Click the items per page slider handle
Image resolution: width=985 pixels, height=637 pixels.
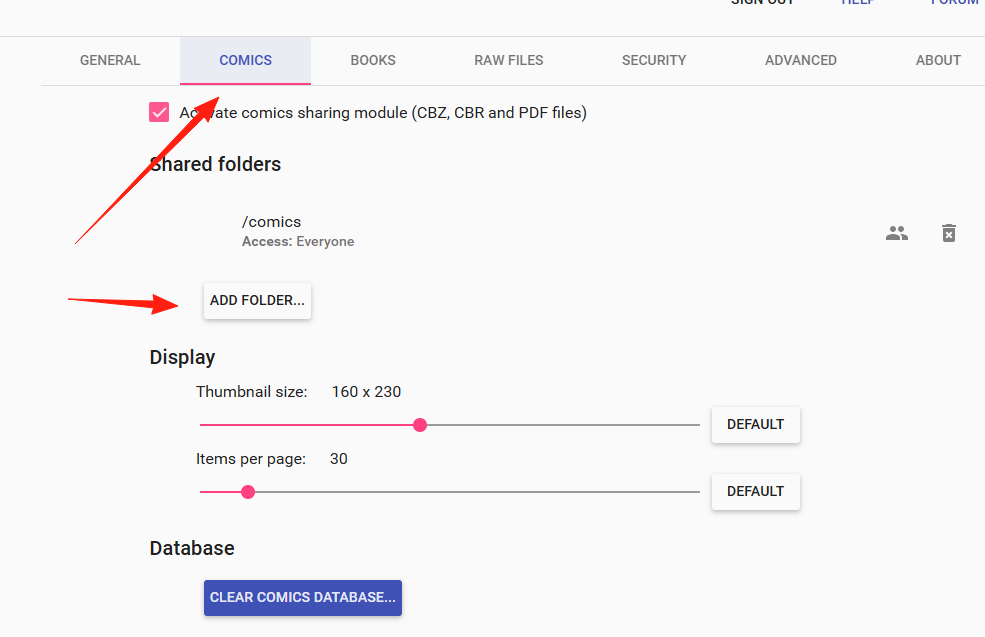[248, 492]
